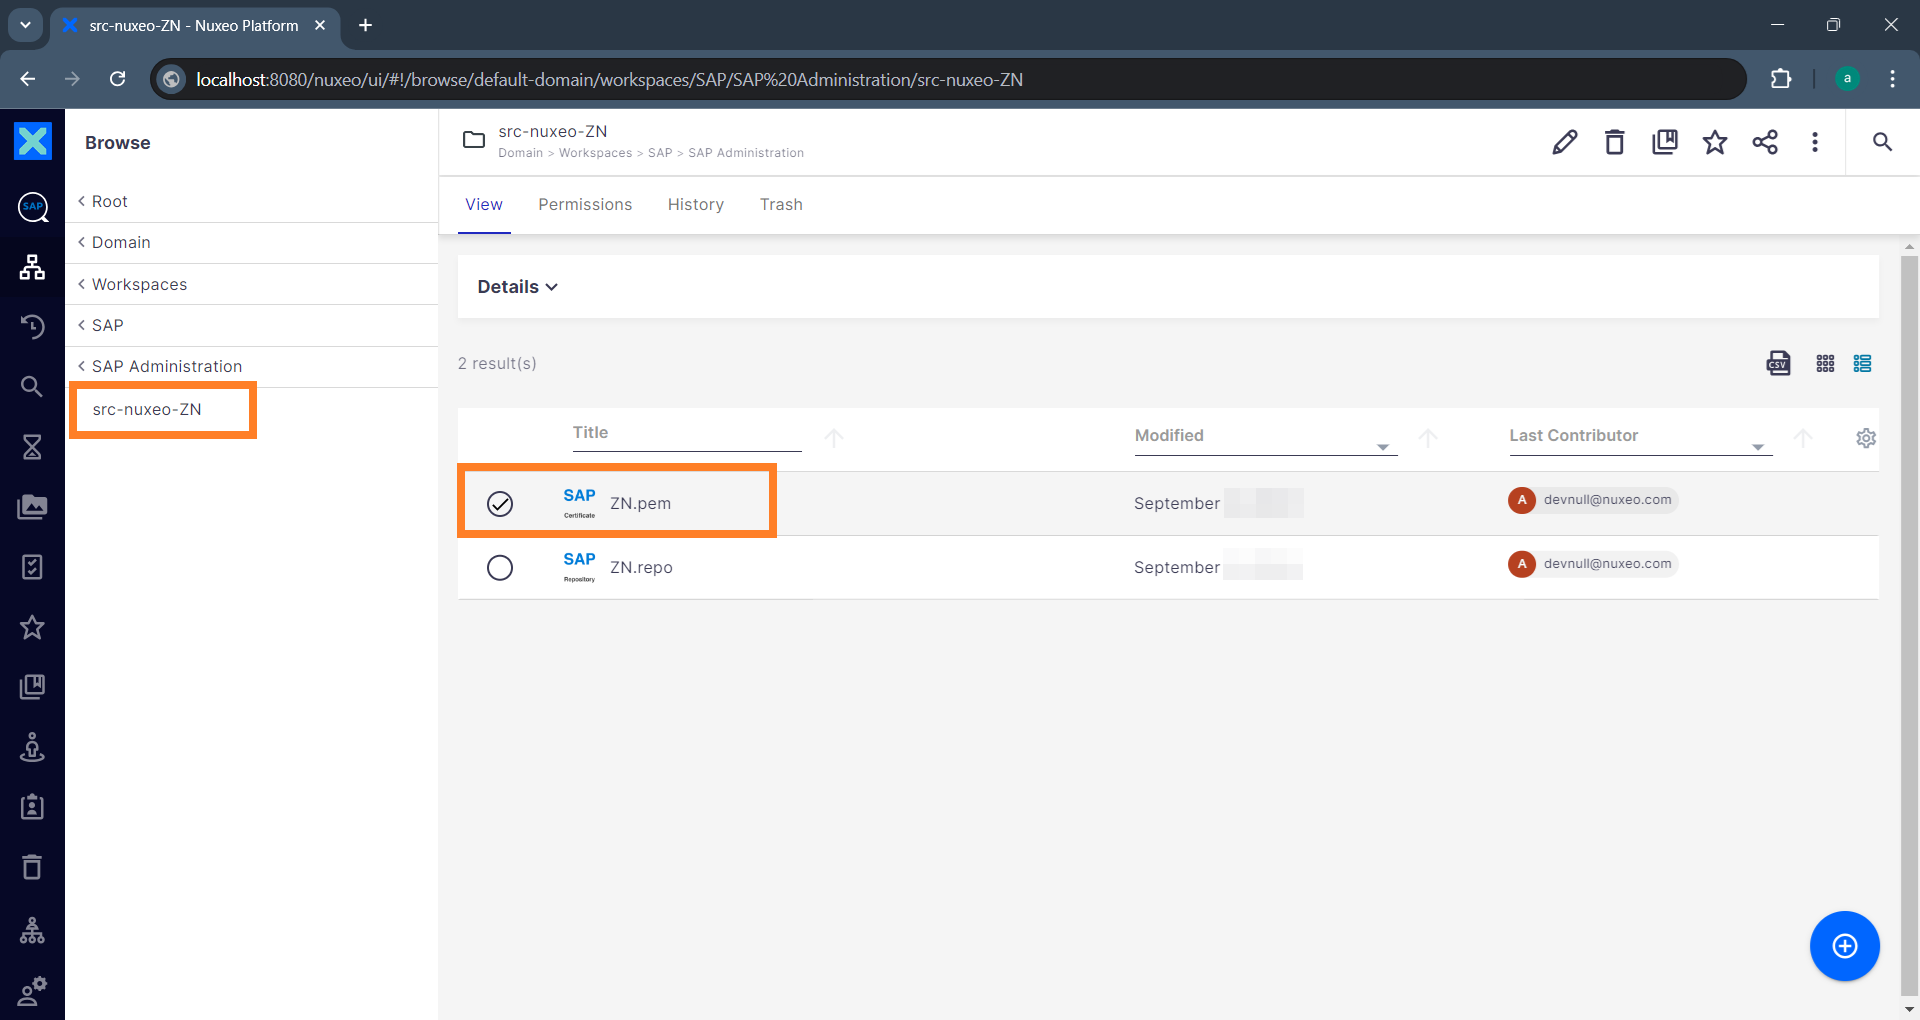Switch to the View tab

pos(484,204)
